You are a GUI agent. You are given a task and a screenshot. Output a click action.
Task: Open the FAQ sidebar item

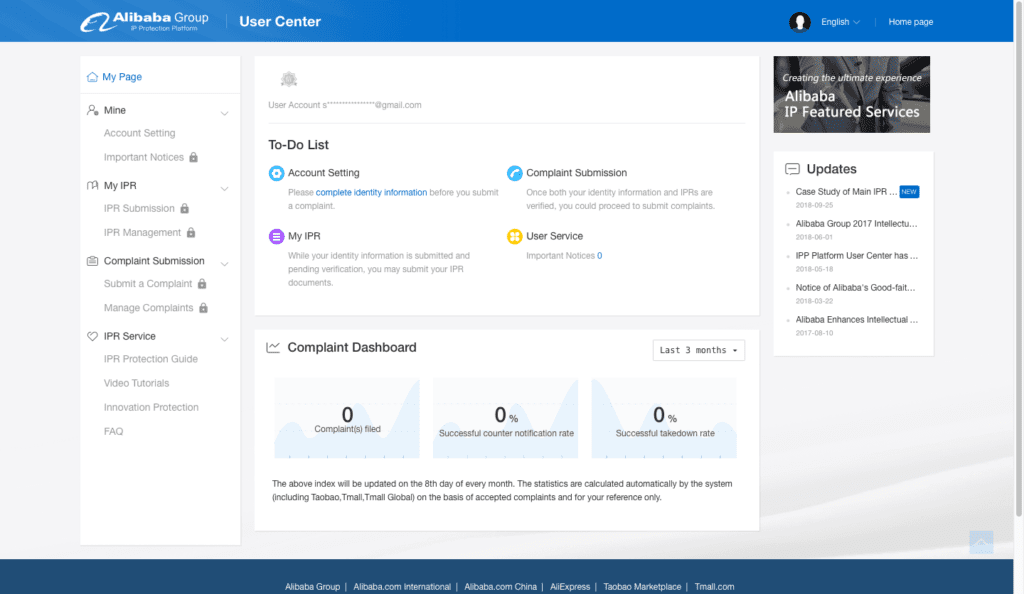pos(113,432)
